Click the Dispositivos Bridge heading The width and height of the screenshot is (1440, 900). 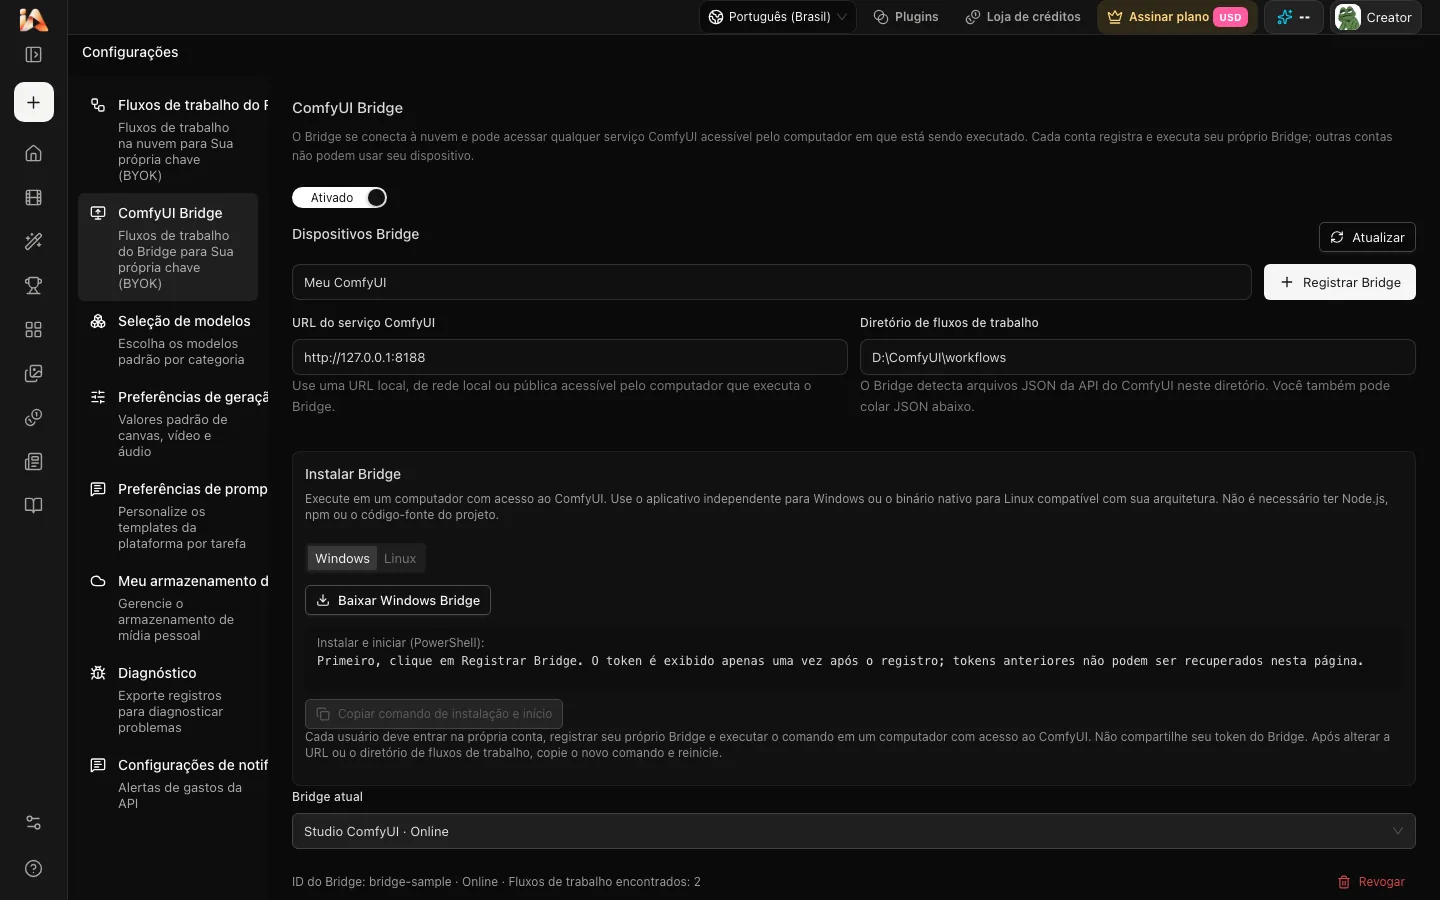[355, 234]
